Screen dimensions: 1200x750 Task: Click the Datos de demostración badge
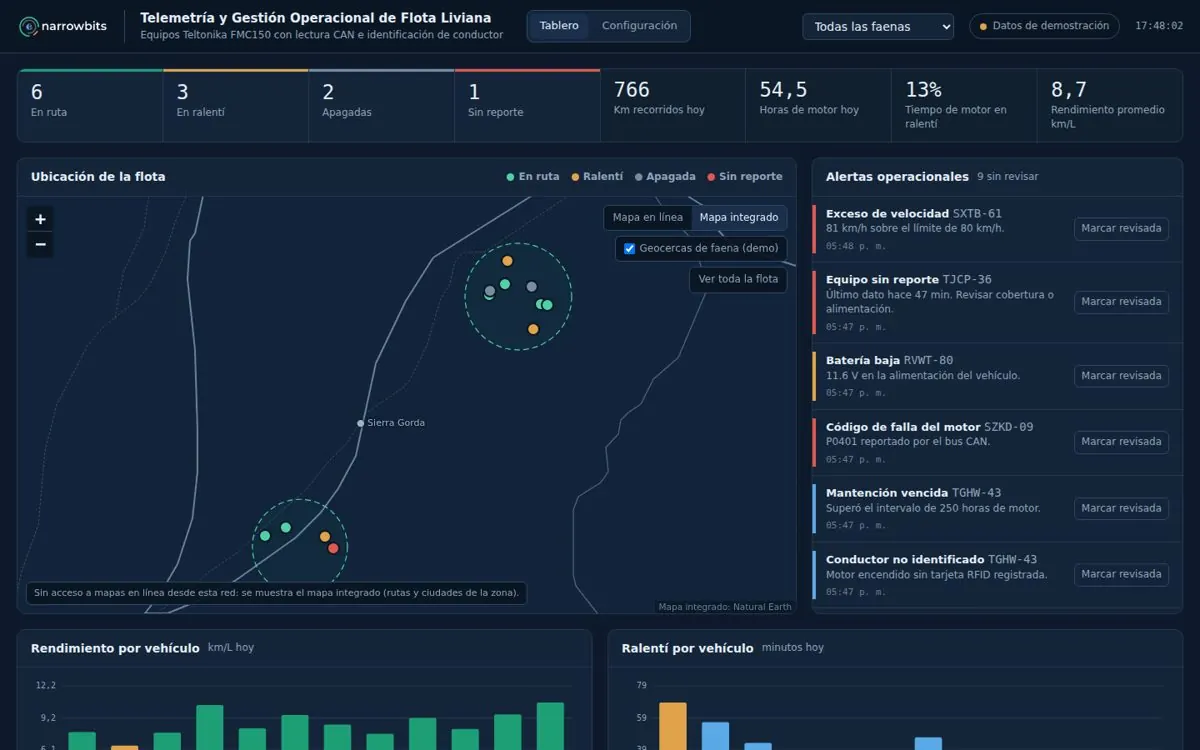point(1044,26)
